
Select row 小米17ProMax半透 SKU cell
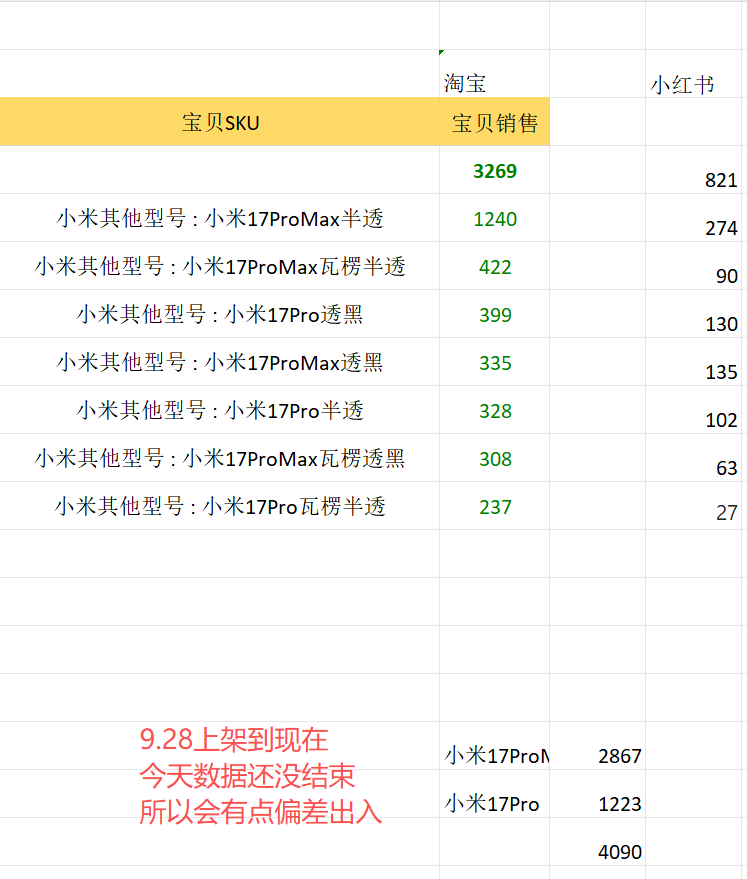point(220,218)
